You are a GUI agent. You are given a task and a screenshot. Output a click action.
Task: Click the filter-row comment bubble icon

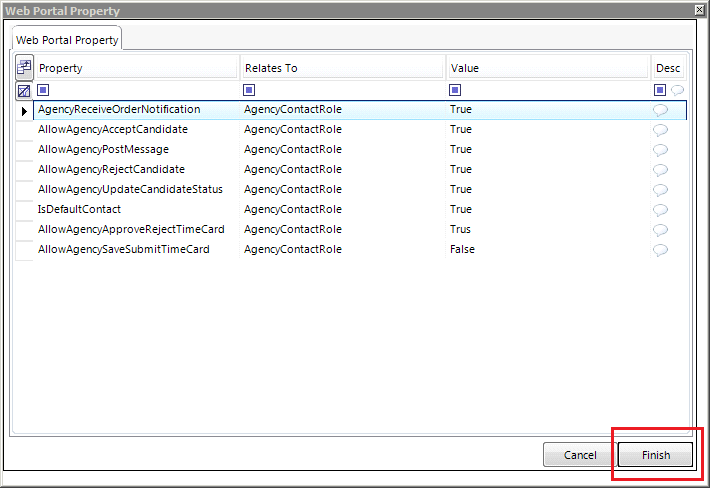(x=677, y=90)
